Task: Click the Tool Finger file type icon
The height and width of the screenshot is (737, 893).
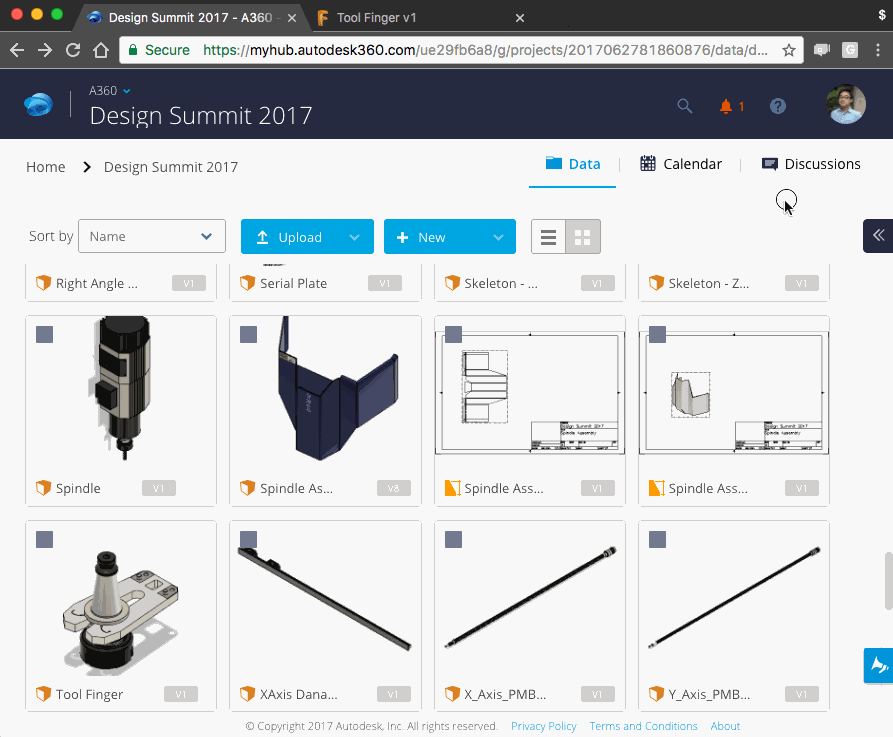Action: [x=43, y=694]
